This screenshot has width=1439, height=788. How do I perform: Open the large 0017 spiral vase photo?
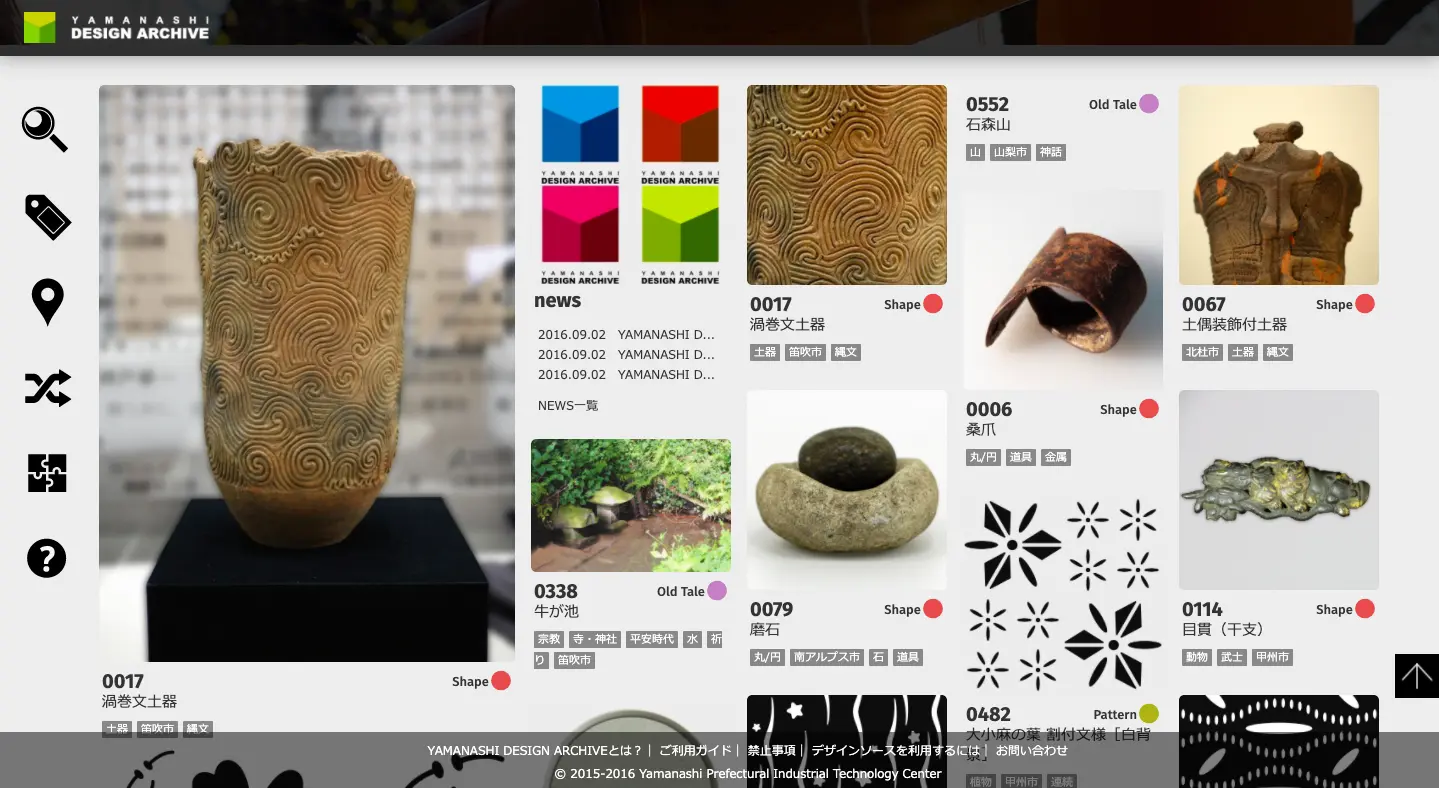click(x=307, y=373)
